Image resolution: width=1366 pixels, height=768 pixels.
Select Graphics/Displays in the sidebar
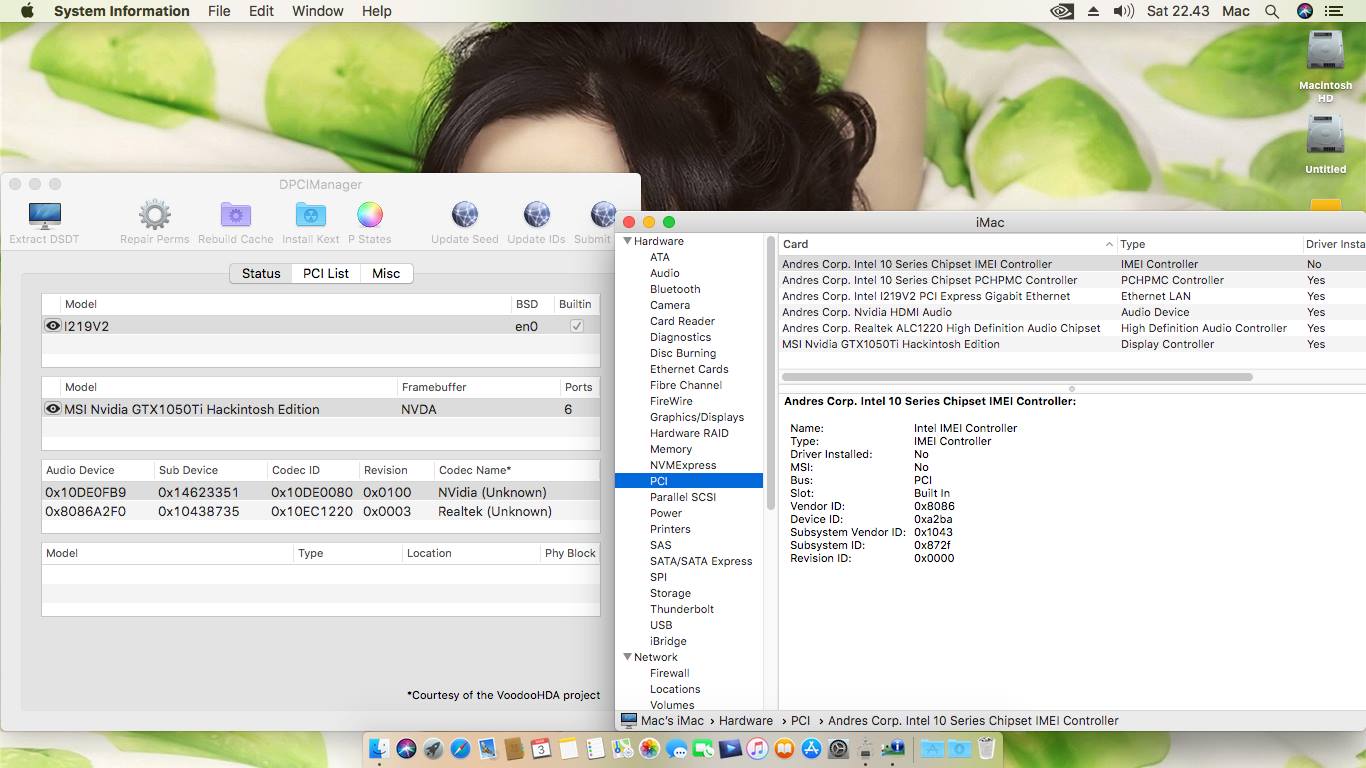696,417
